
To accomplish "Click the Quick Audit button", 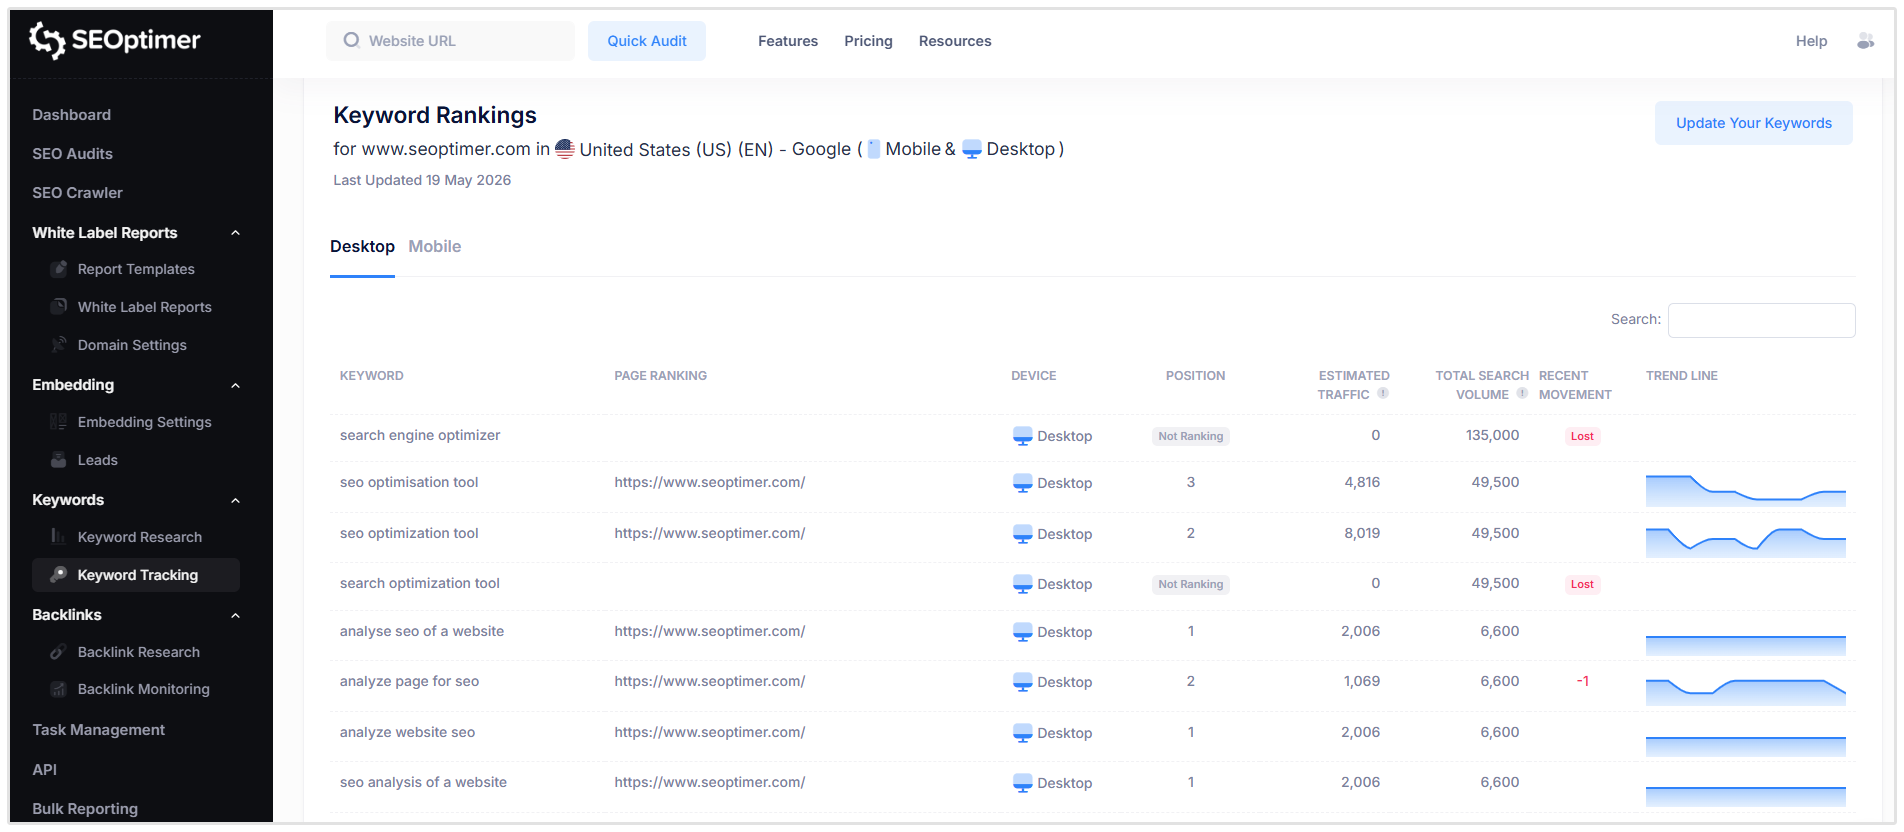I will [x=647, y=41].
